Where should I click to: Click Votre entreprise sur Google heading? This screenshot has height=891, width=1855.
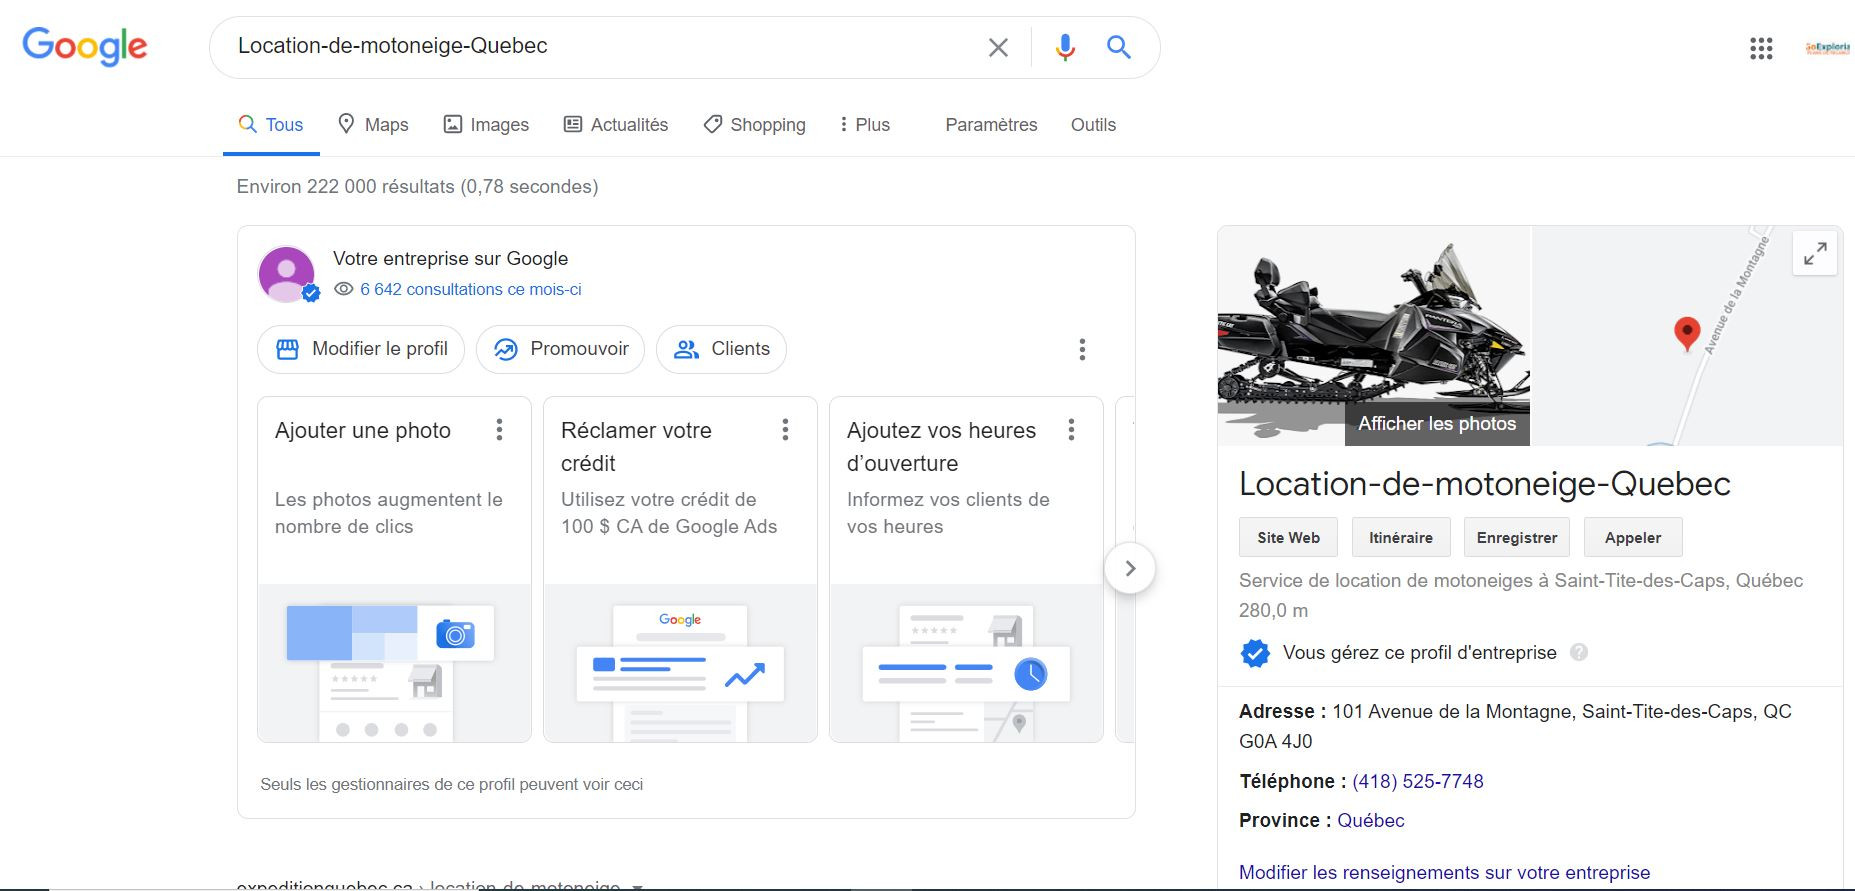click(x=450, y=258)
